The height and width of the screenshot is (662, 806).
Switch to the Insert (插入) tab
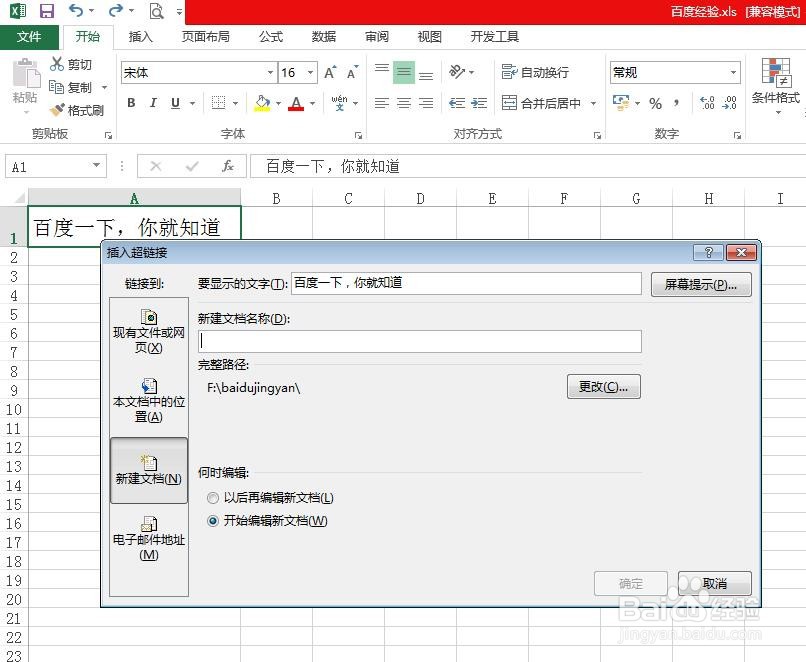pos(140,36)
